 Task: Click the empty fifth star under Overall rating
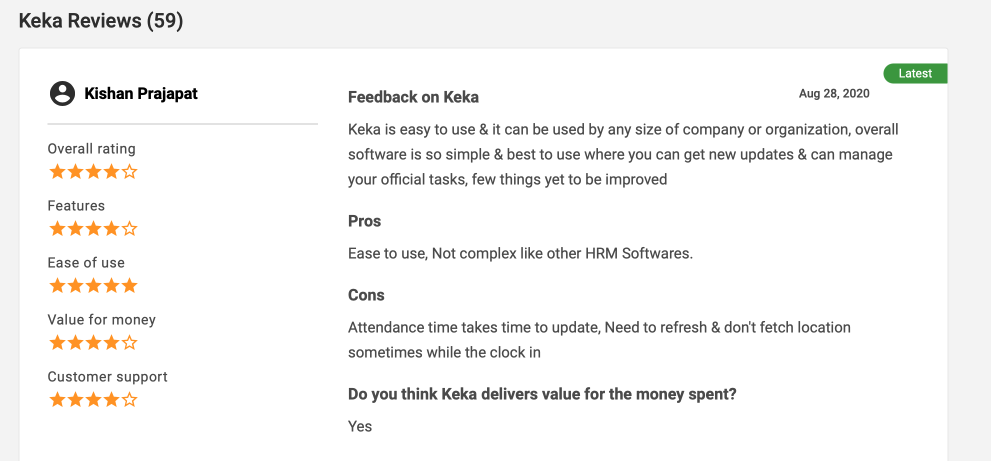pos(129,172)
